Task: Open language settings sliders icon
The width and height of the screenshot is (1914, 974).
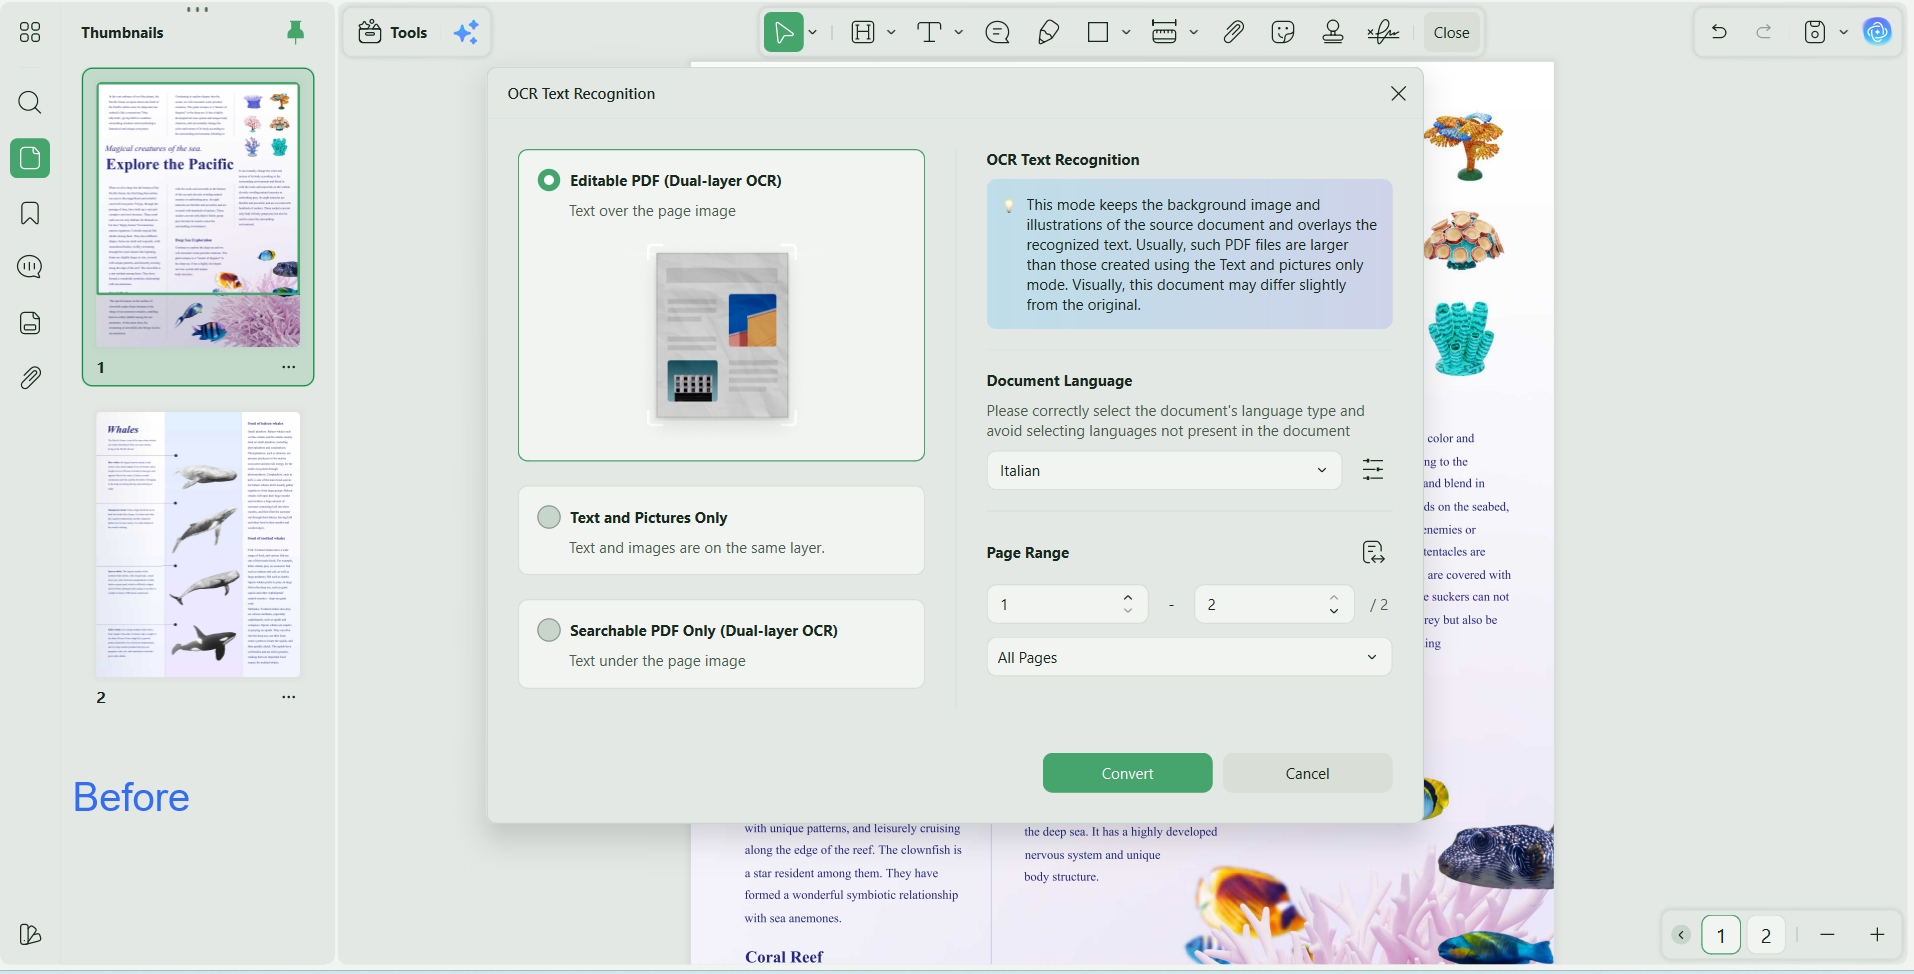Action: pos(1373,470)
